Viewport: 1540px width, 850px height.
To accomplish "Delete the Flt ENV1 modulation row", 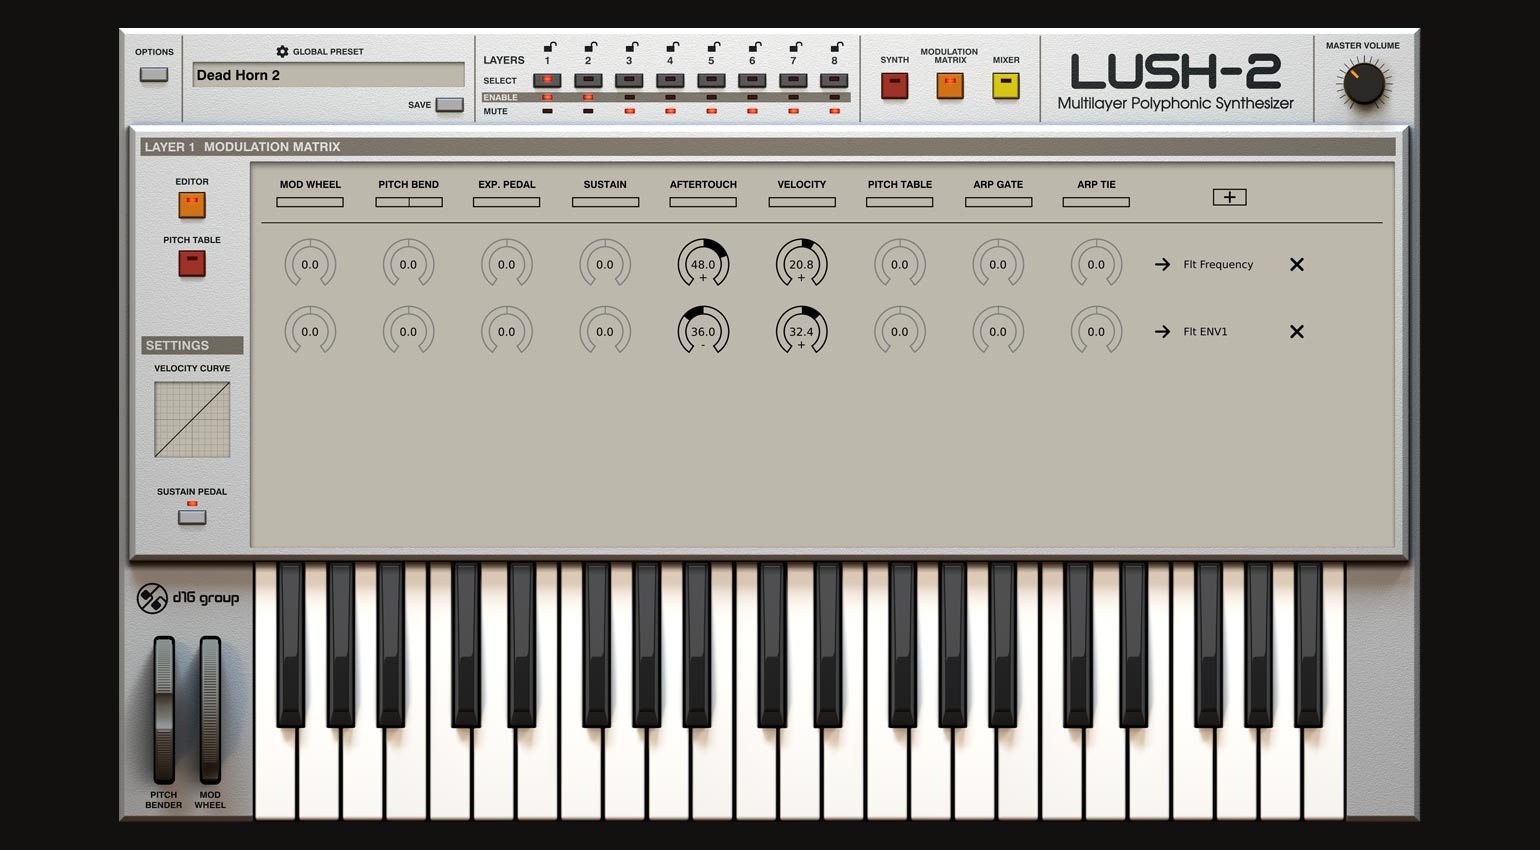I will 1296,331.
